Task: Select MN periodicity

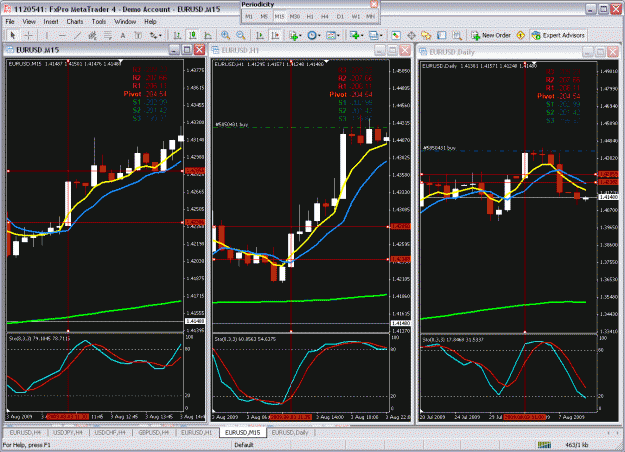Action: coord(370,16)
